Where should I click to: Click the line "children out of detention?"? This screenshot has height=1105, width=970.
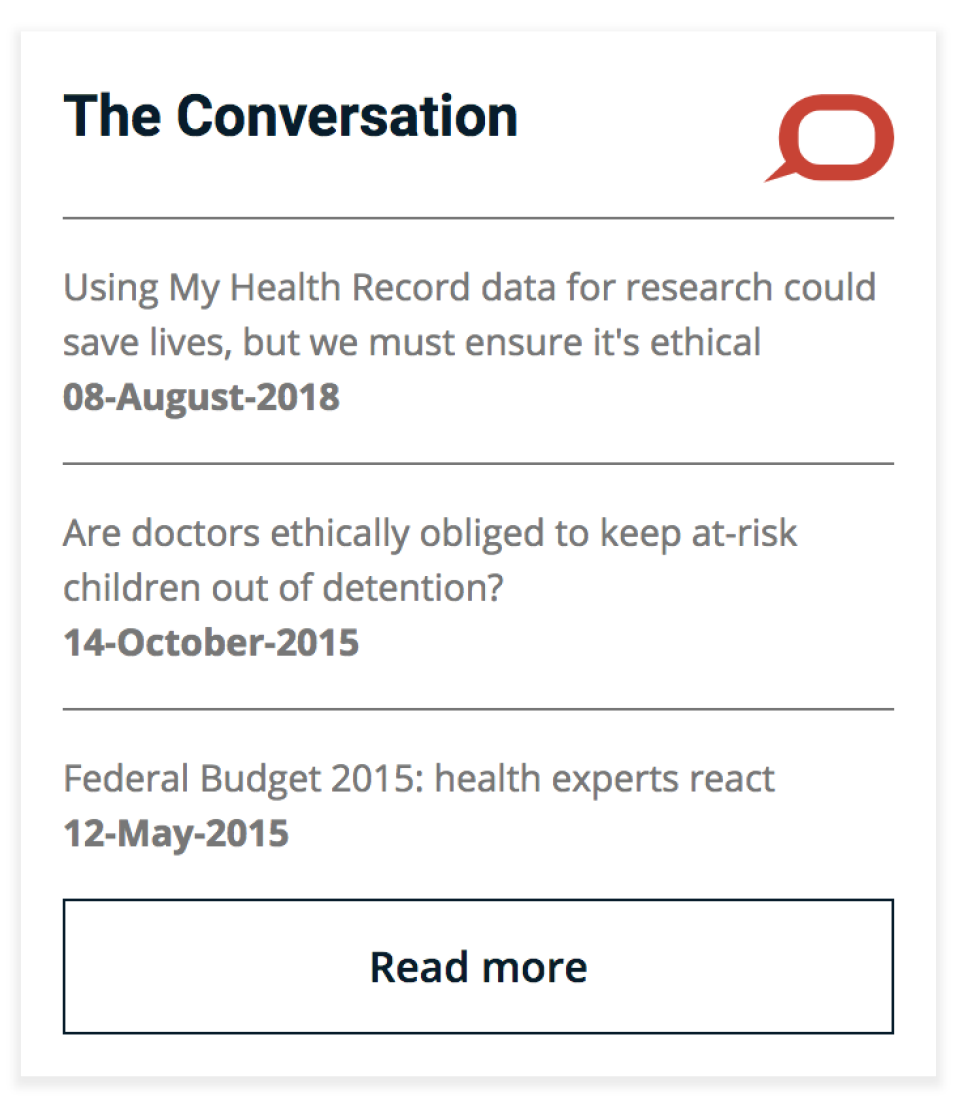pos(282,588)
